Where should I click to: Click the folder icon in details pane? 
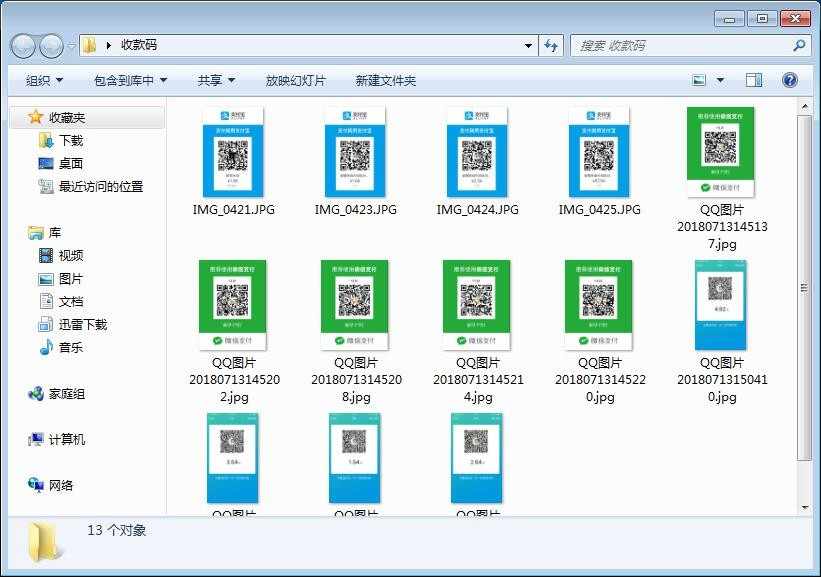[44, 543]
